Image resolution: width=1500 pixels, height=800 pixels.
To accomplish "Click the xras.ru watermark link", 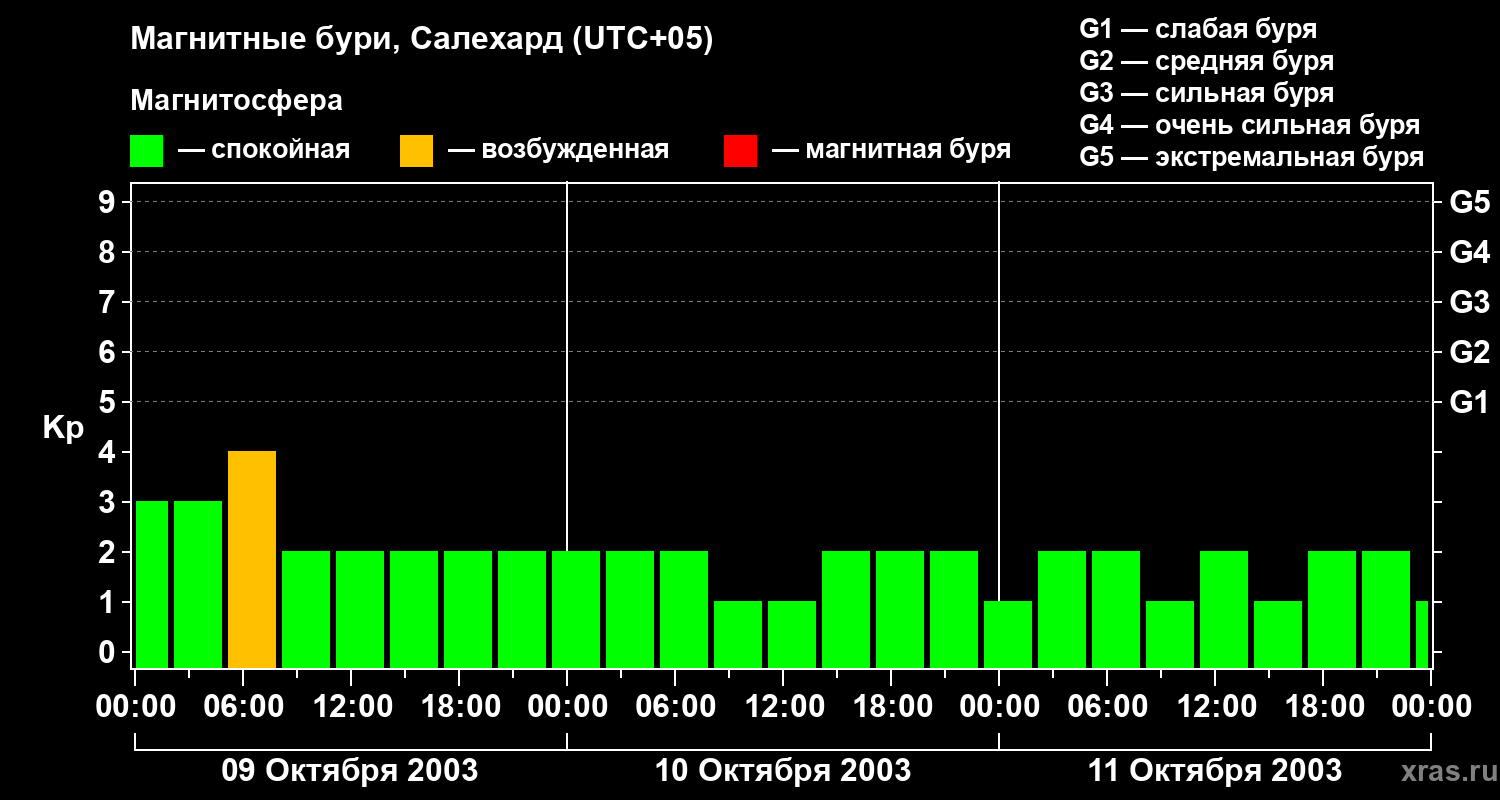I will coord(1445,772).
